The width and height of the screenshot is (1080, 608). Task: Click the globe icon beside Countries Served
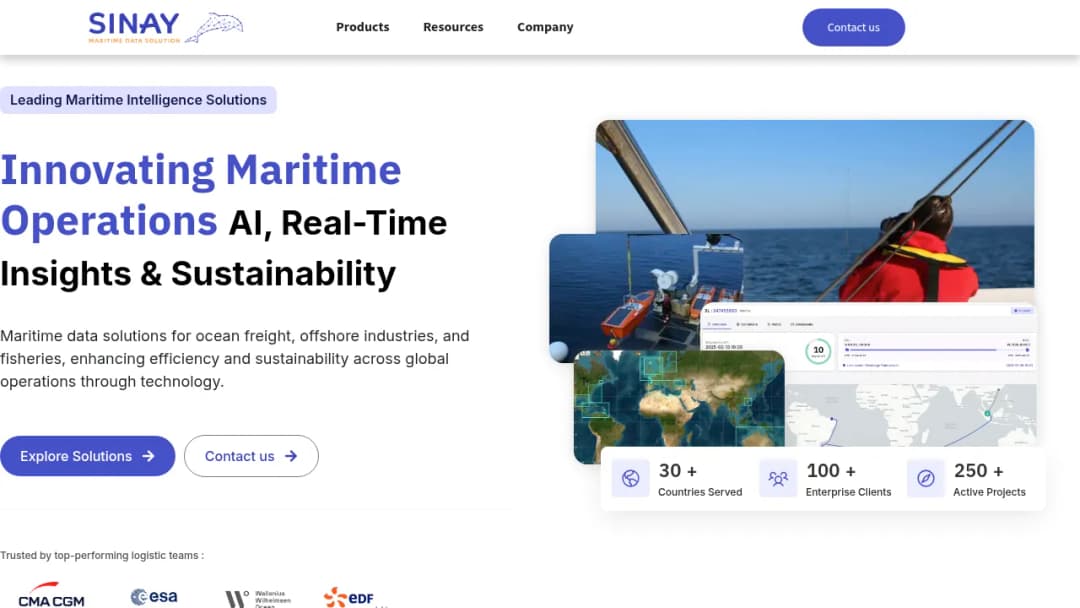(x=630, y=479)
